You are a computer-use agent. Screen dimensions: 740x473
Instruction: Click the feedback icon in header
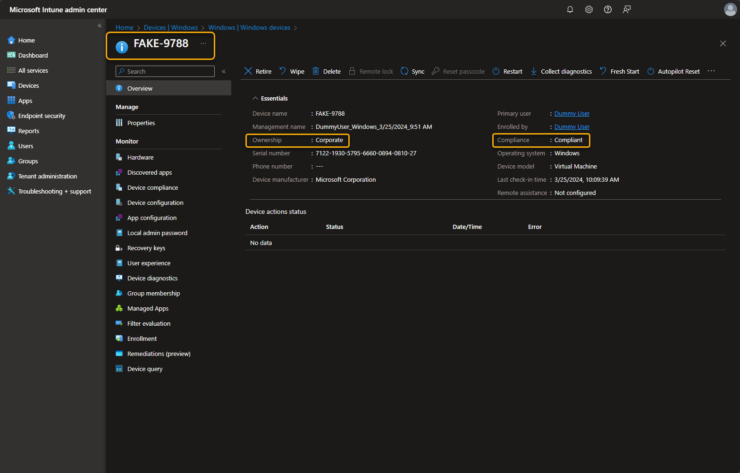pyautogui.click(x=627, y=9)
